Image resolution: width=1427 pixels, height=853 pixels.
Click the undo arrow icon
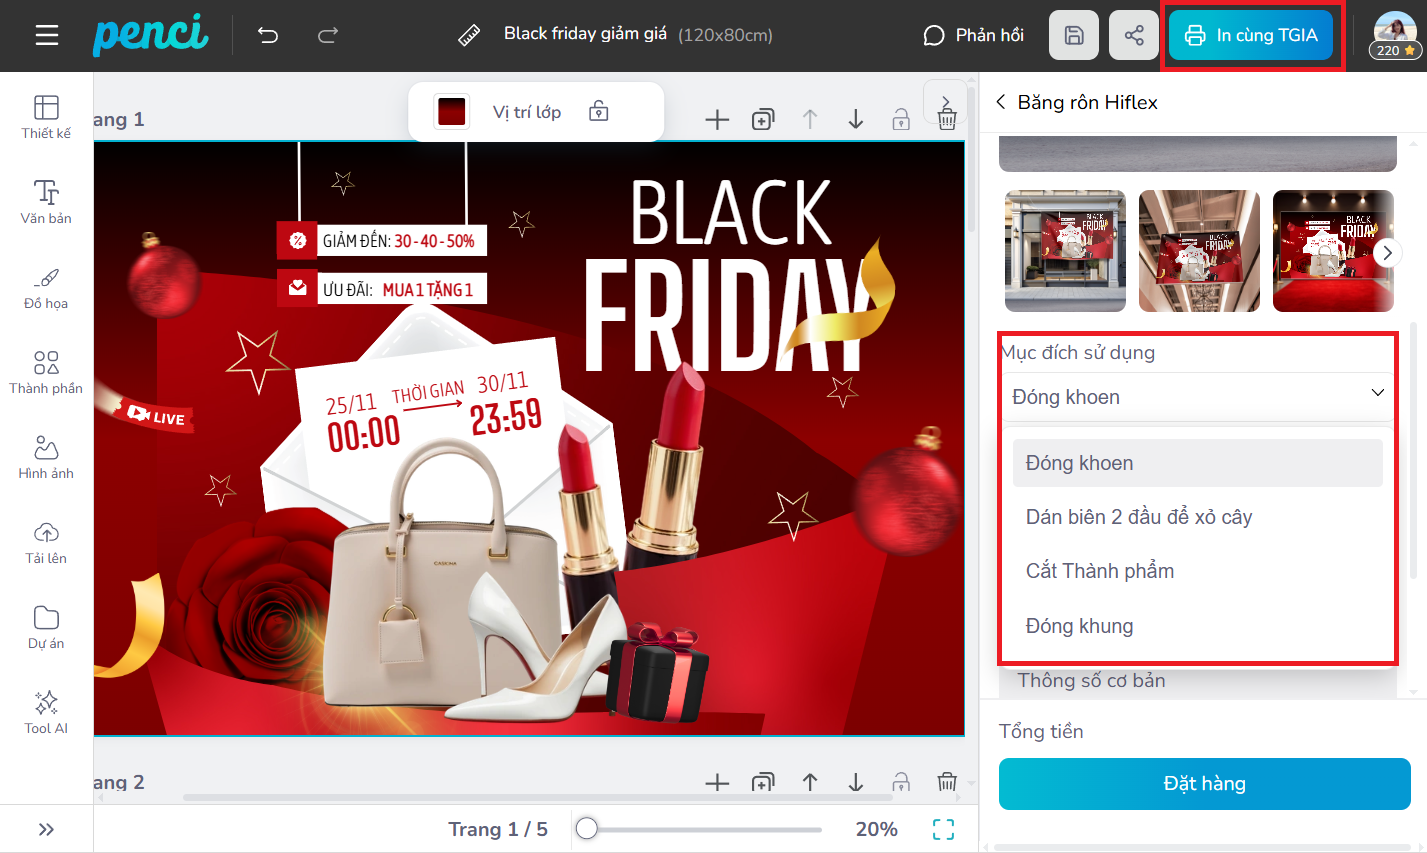268,36
